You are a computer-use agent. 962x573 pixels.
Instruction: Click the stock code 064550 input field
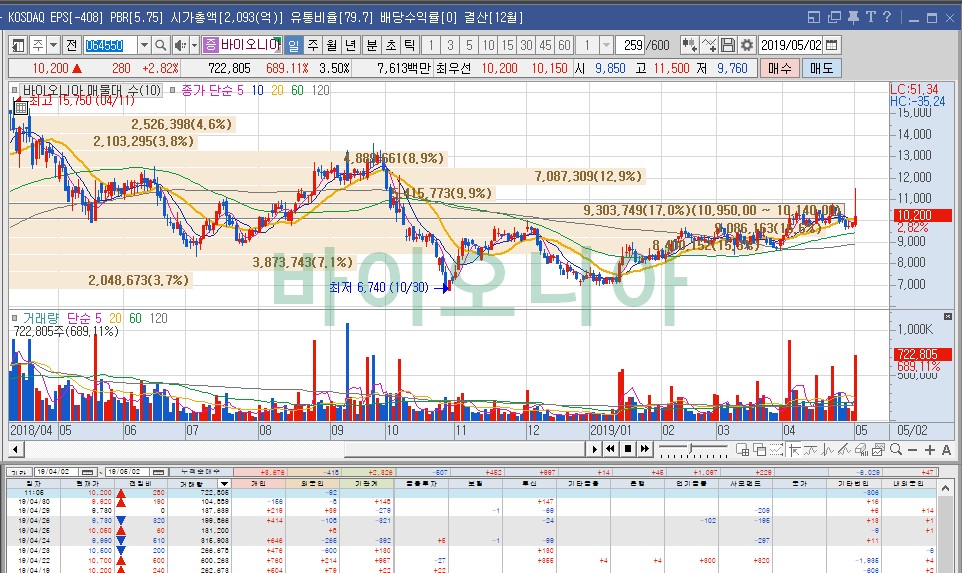coord(110,45)
